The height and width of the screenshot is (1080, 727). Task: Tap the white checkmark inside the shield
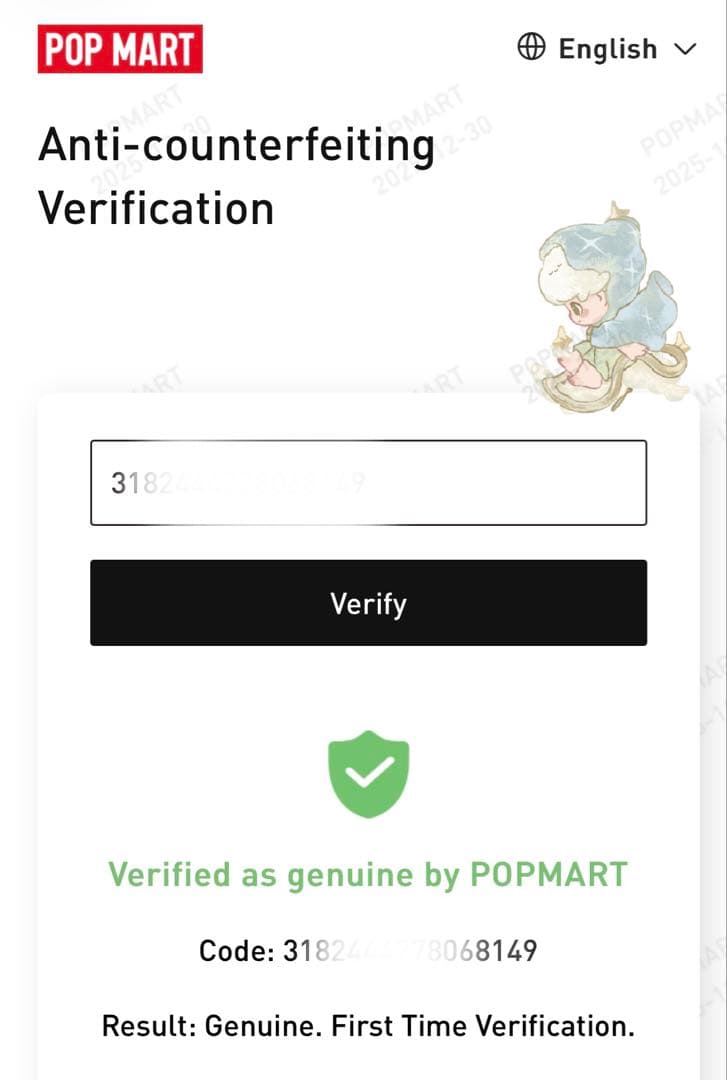tap(368, 771)
